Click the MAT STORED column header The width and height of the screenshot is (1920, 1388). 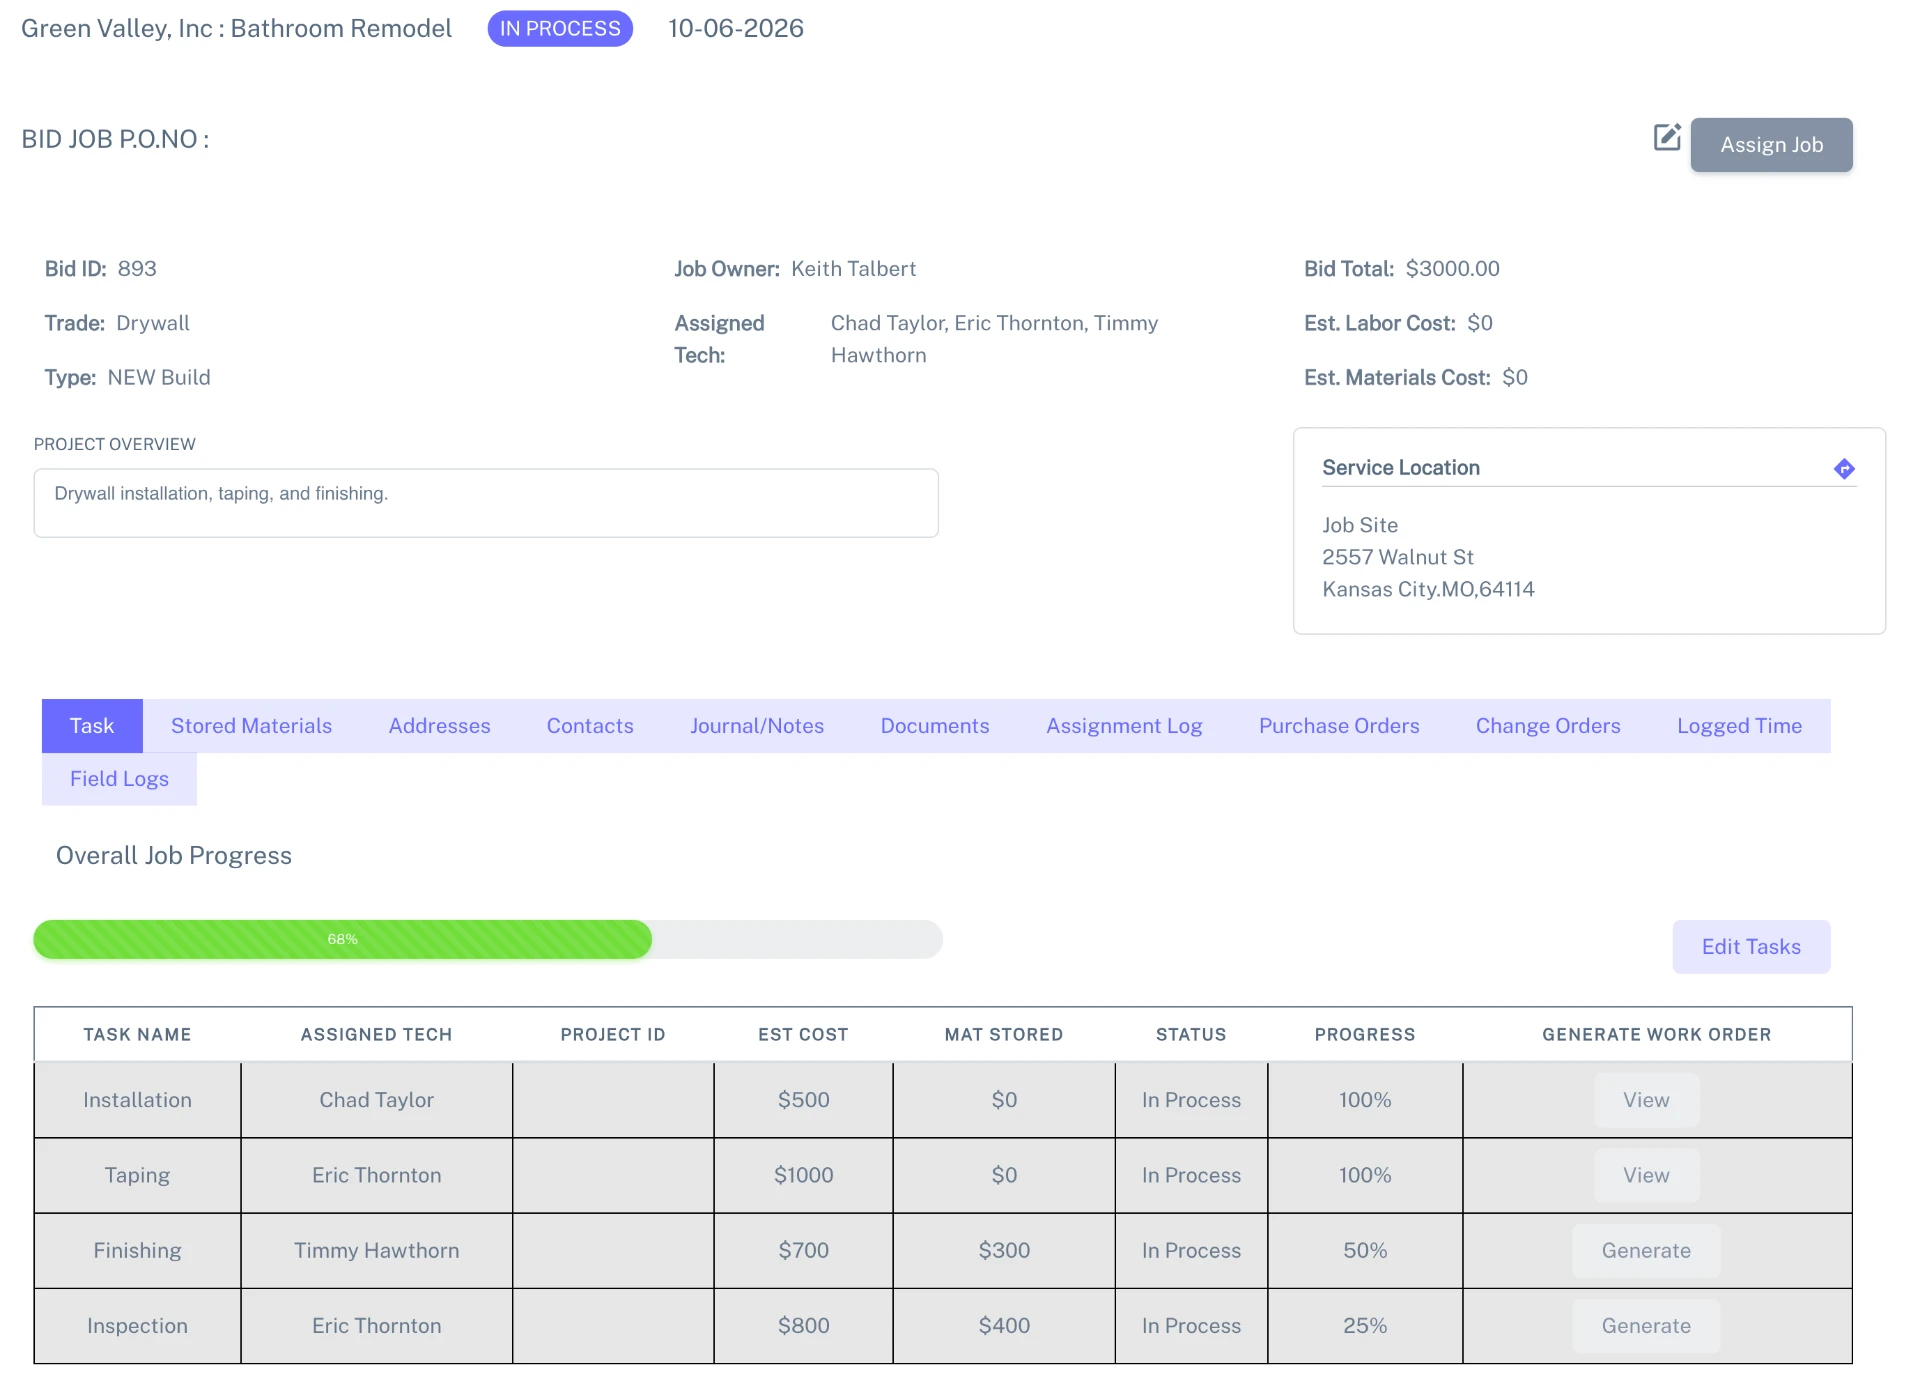click(1004, 1034)
